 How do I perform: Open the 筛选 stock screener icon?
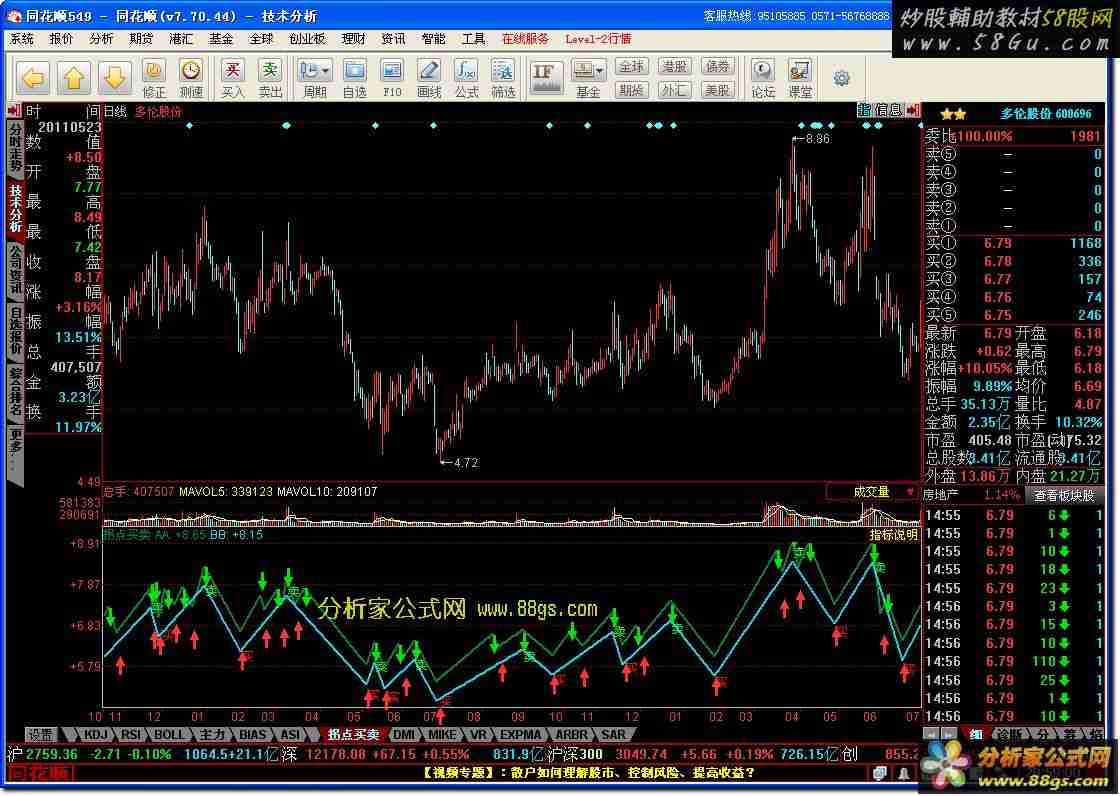[x=503, y=79]
